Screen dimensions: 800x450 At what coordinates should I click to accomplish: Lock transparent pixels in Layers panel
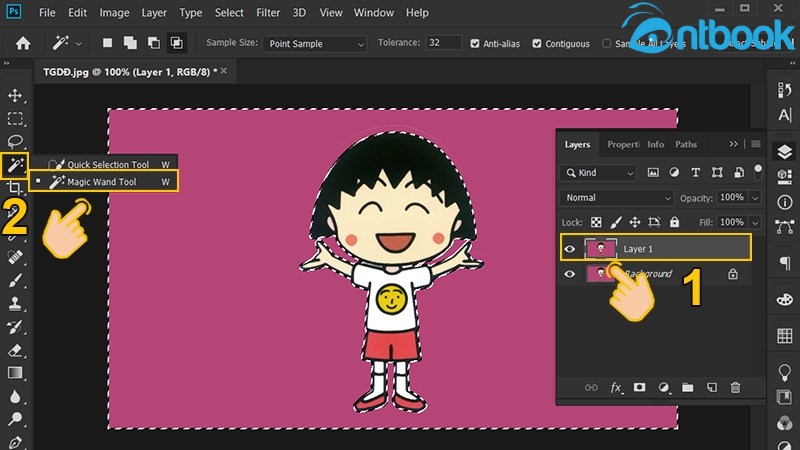pos(596,222)
